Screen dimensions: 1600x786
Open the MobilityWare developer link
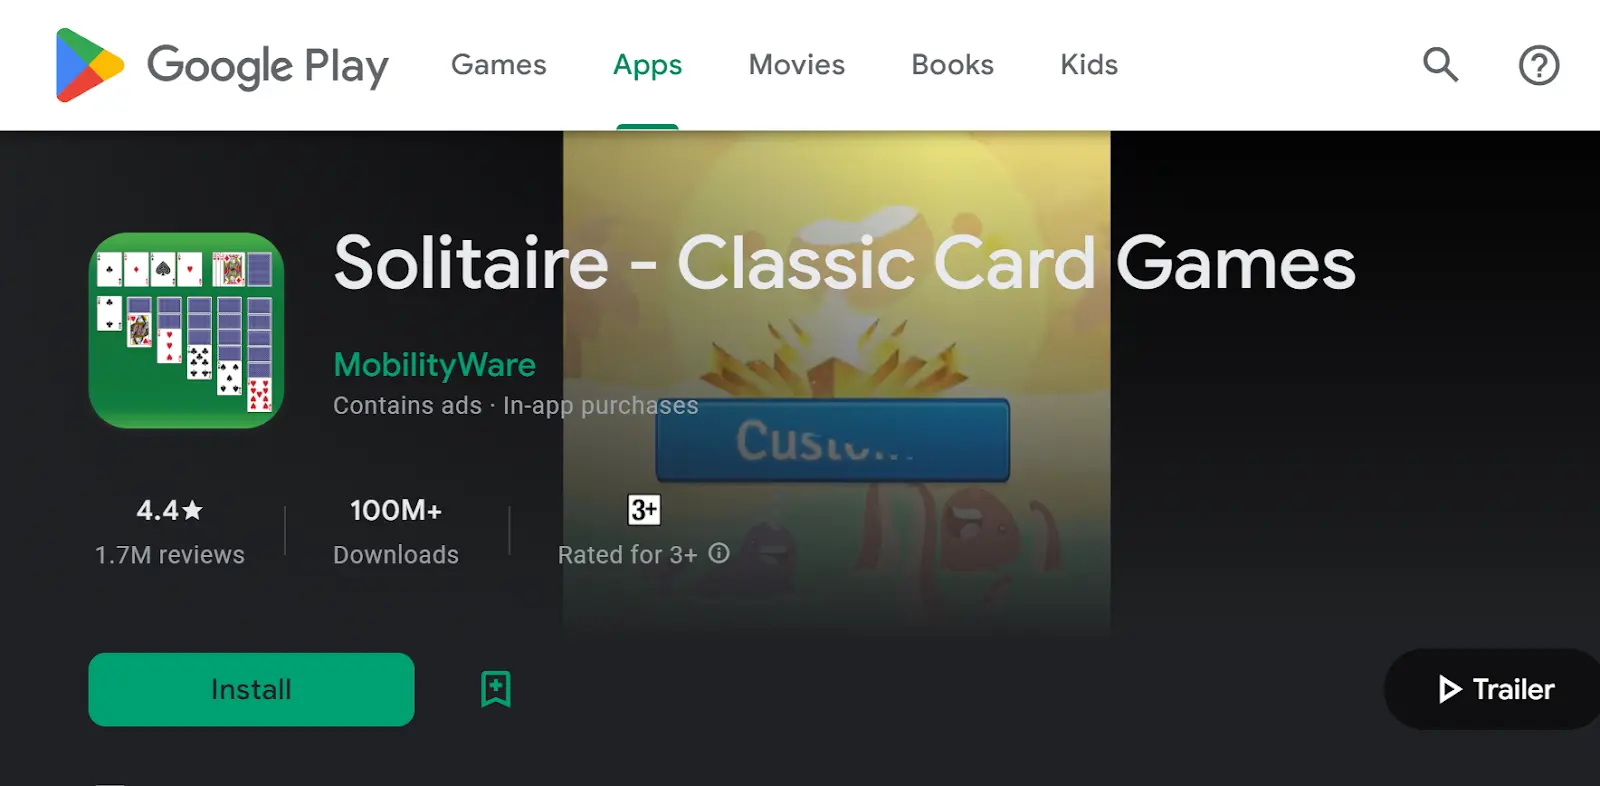click(435, 364)
